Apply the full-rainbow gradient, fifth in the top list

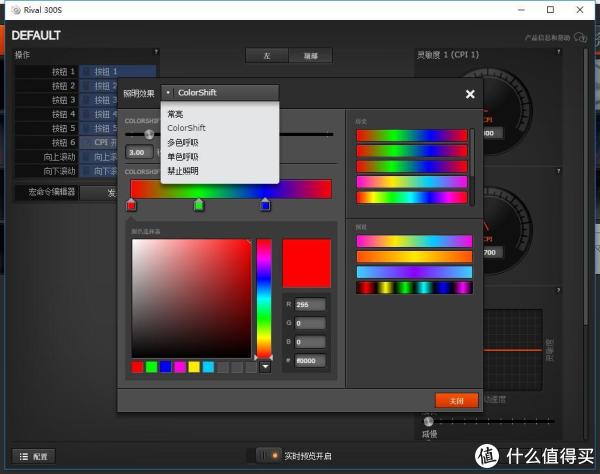click(412, 197)
